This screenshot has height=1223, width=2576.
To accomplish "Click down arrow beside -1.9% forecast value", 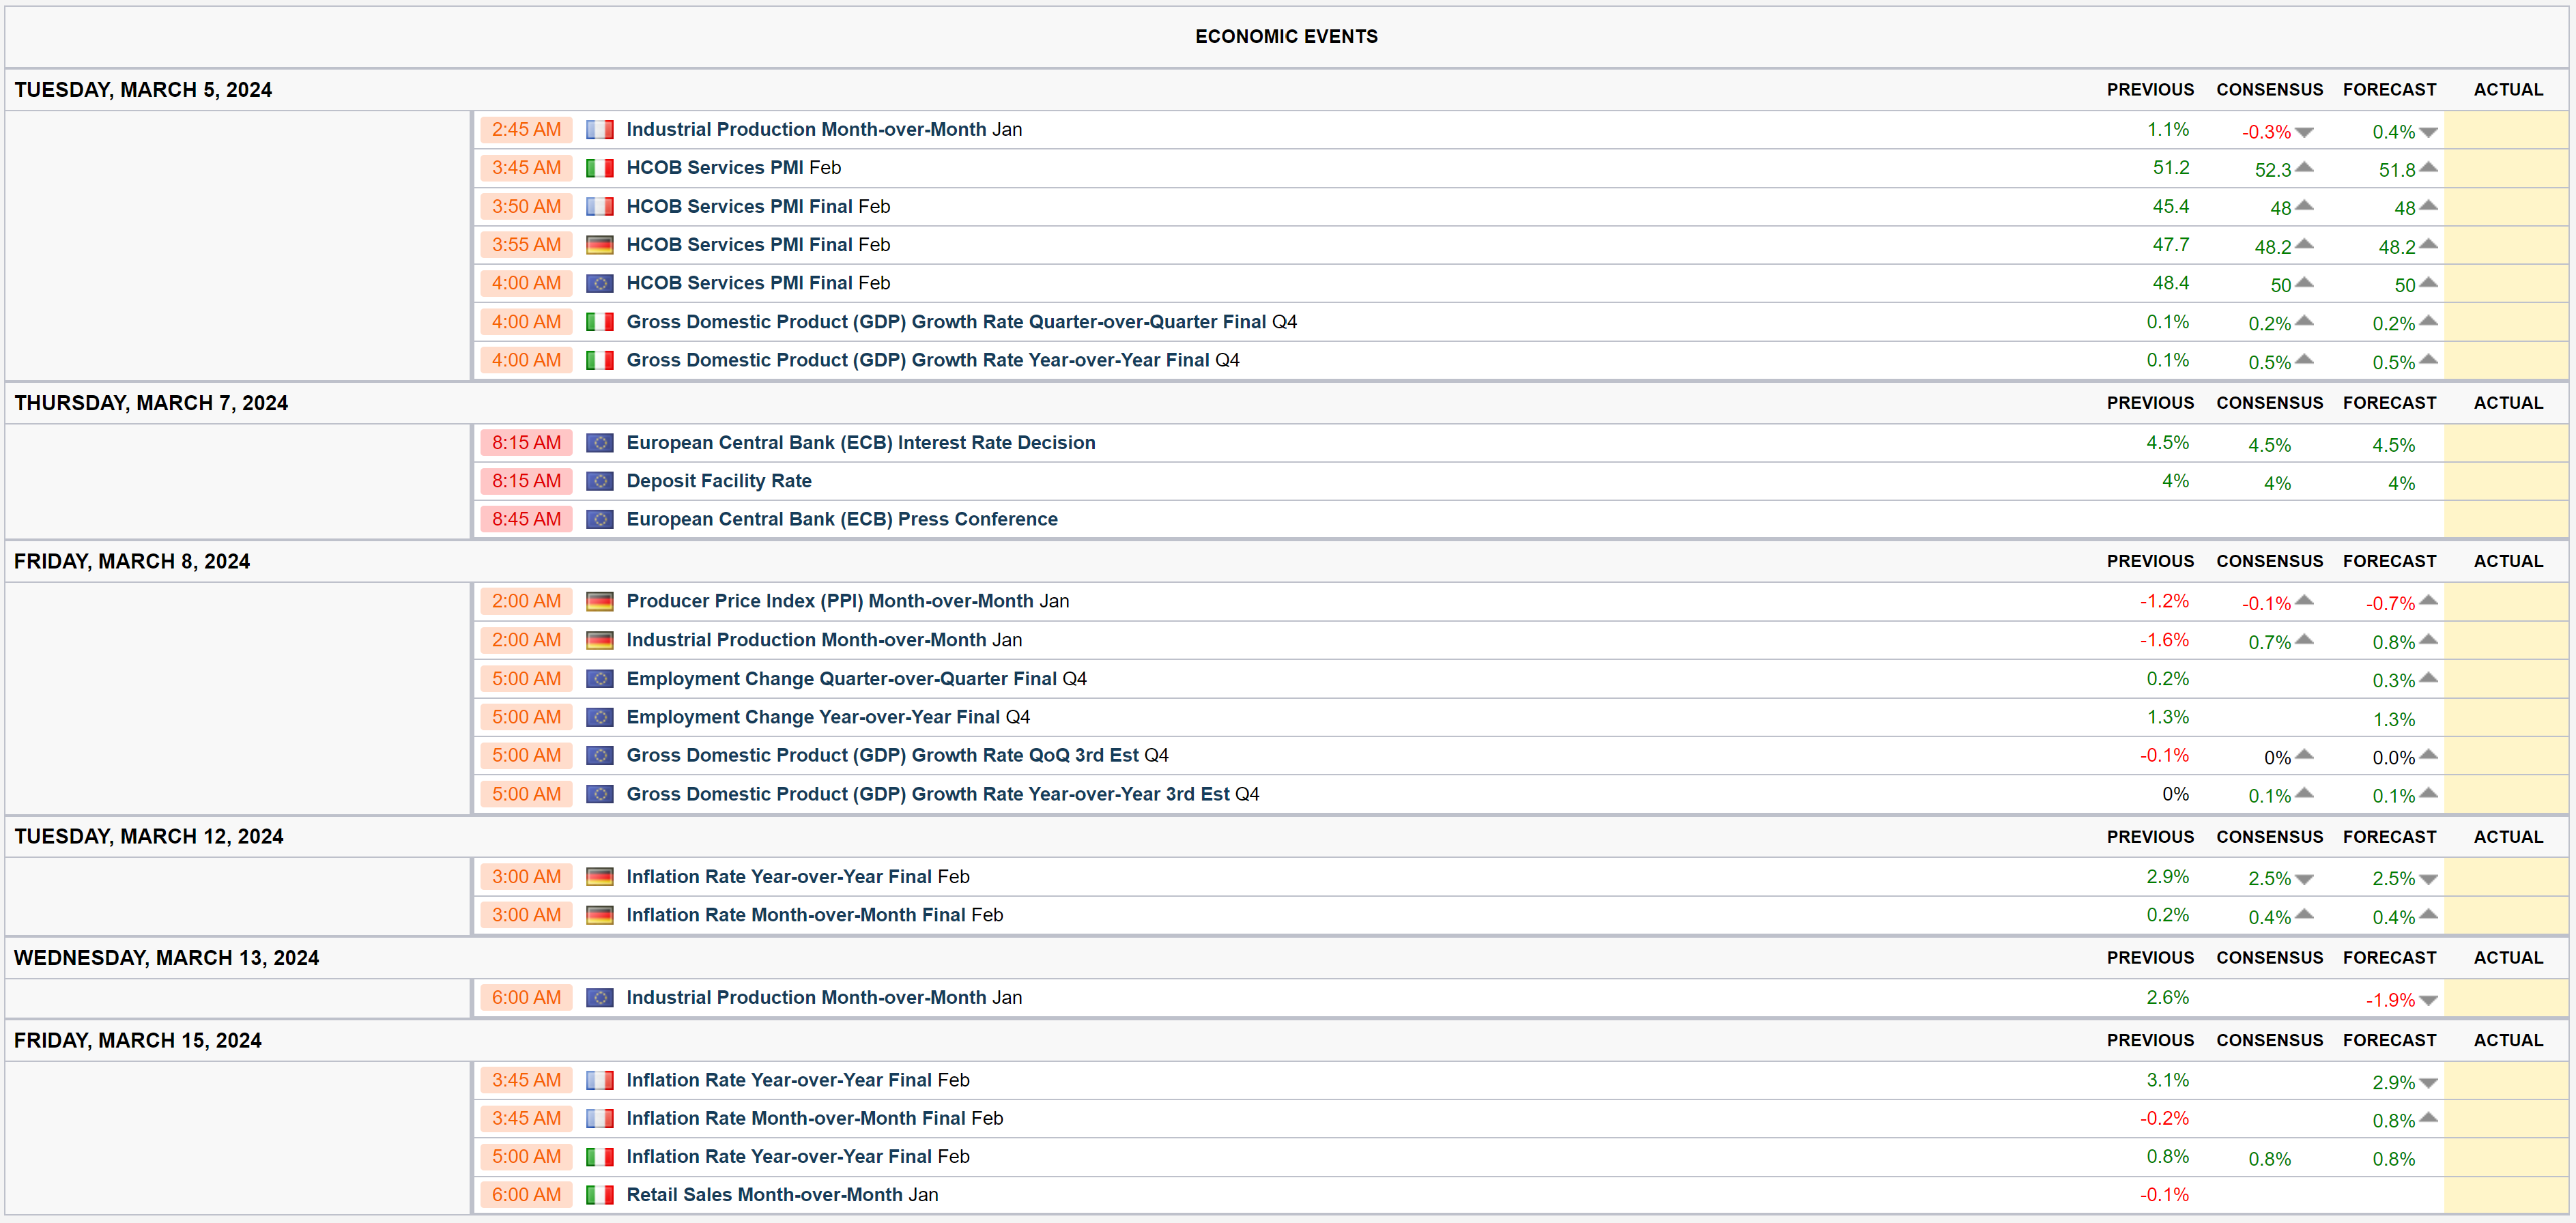I will coord(2428,1000).
